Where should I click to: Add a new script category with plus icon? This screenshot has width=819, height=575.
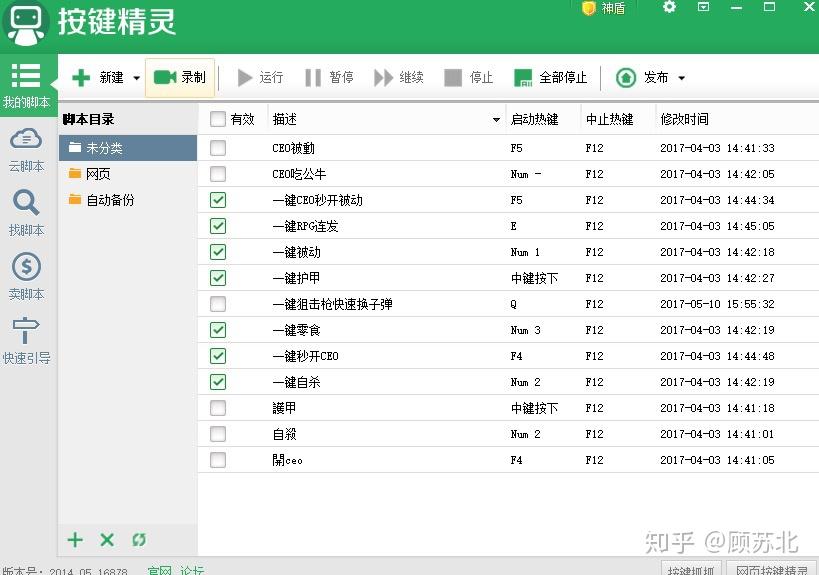click(x=75, y=539)
